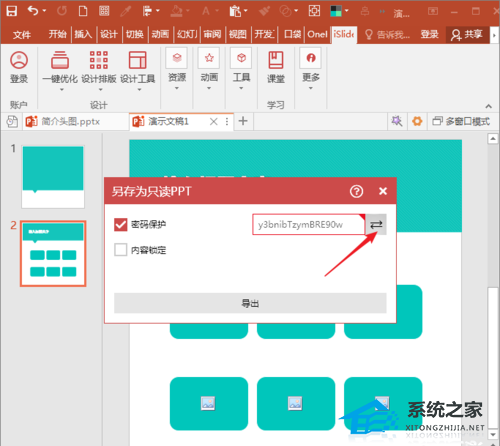
Task: Click the 共享 share button
Action: coord(467,34)
